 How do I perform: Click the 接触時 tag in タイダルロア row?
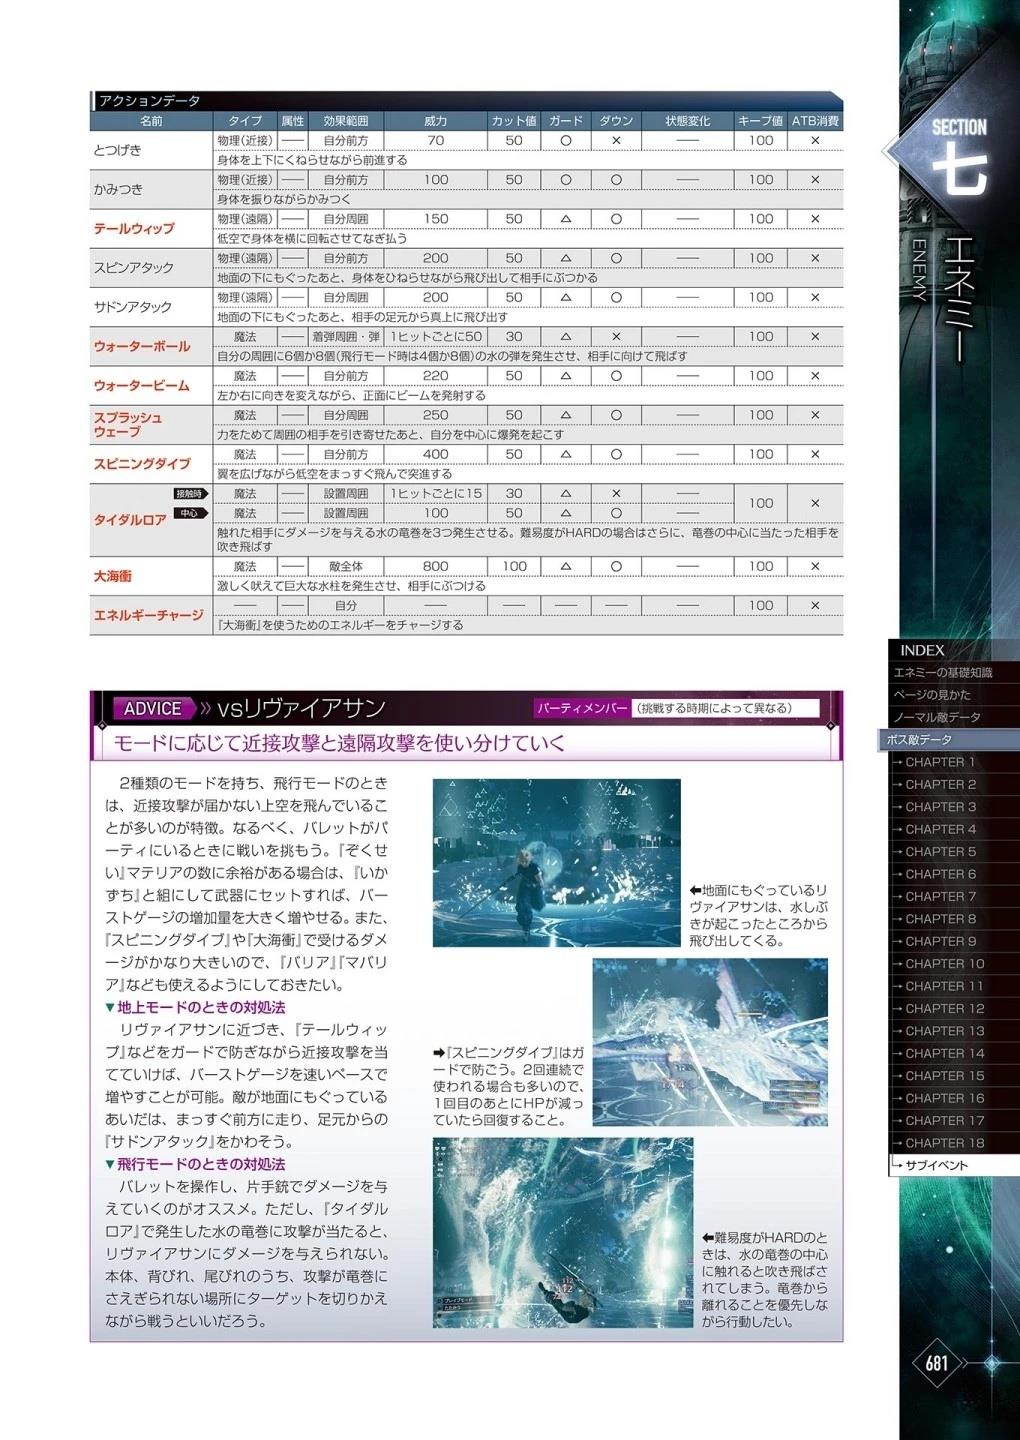point(189,494)
